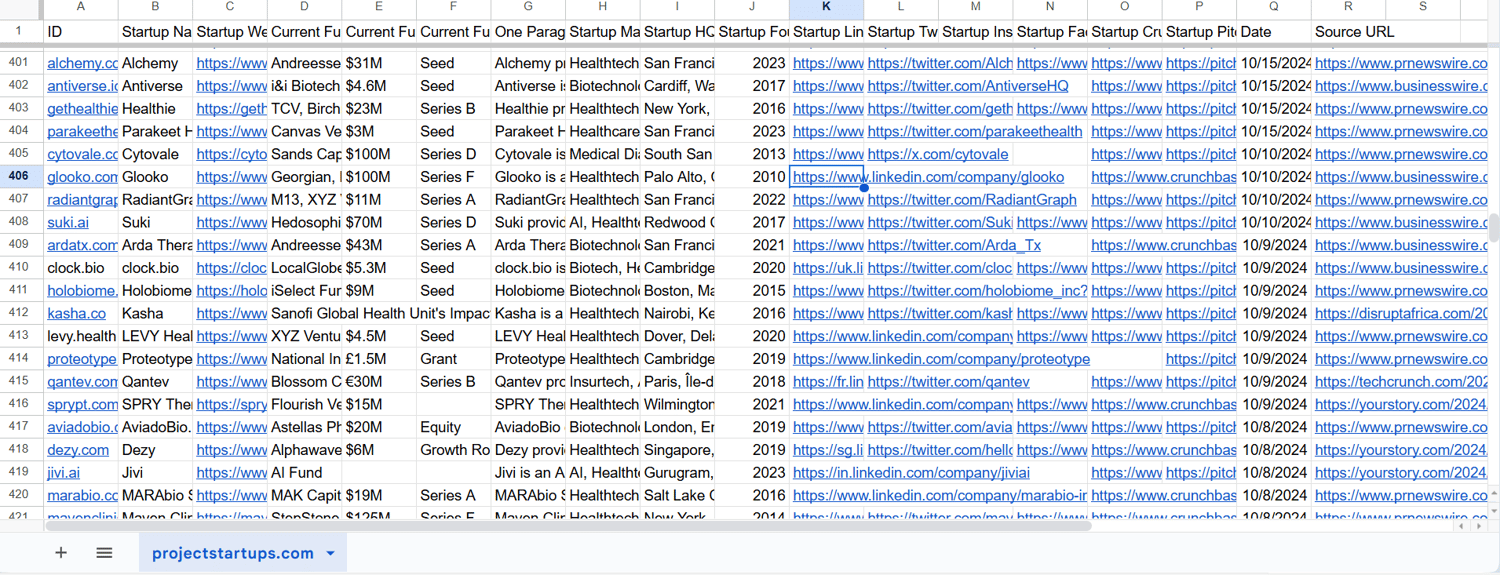Open the https://twitter.com/qantev link
Image resolution: width=1500 pixels, height=575 pixels.
[x=948, y=382]
